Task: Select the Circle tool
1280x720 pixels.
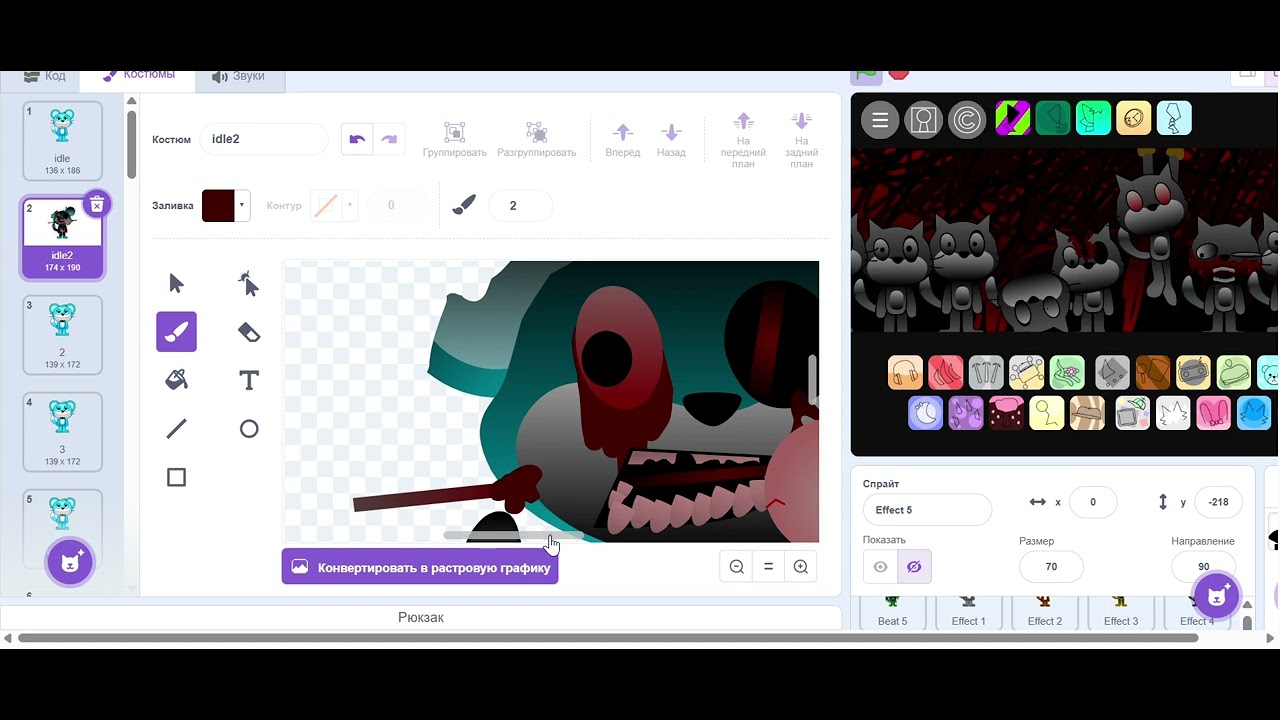Action: click(x=249, y=429)
